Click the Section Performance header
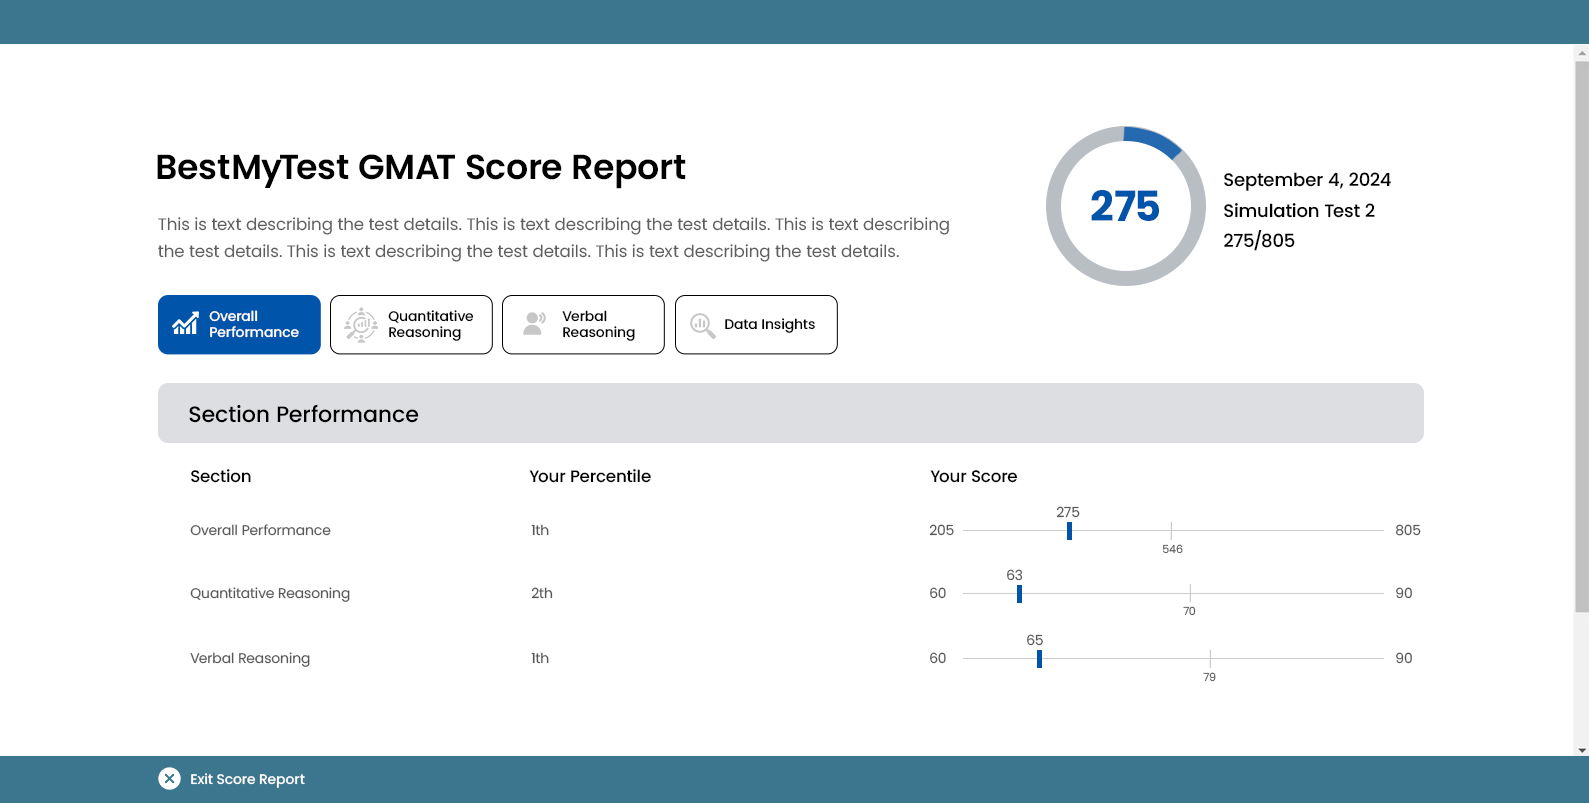This screenshot has width=1589, height=803. pos(790,413)
